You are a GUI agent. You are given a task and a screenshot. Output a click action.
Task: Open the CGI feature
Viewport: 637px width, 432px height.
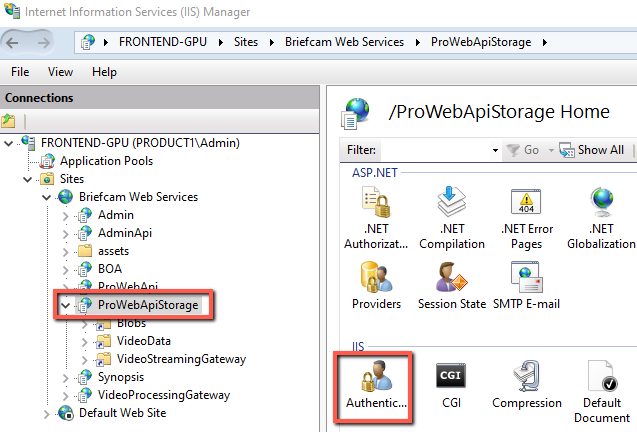pyautogui.click(x=451, y=384)
